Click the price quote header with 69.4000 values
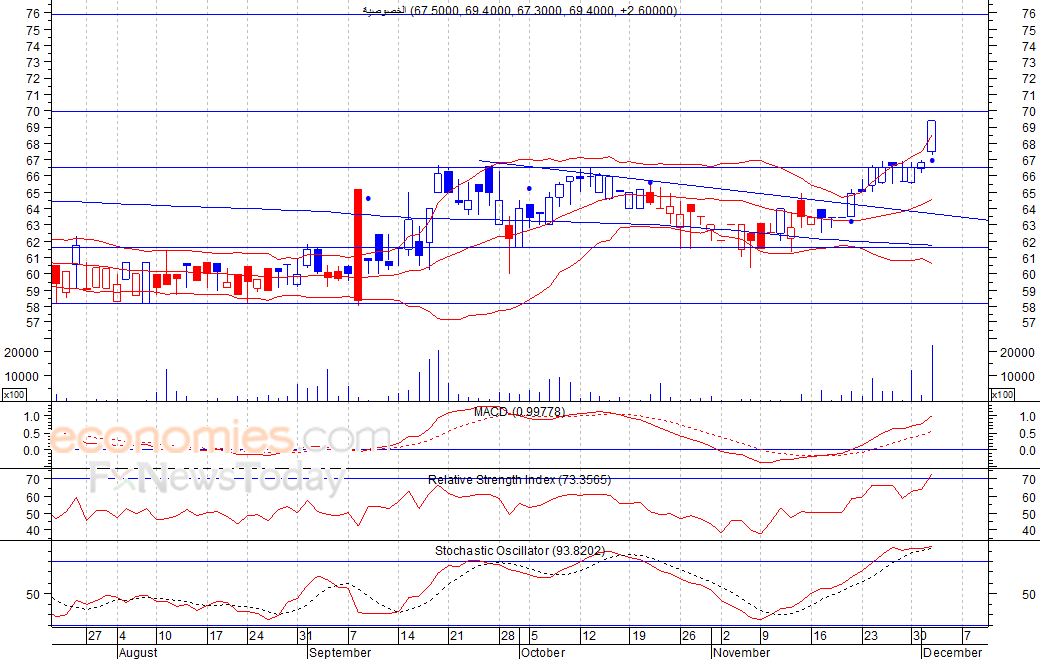This screenshot has width=1040, height=659. [520, 10]
